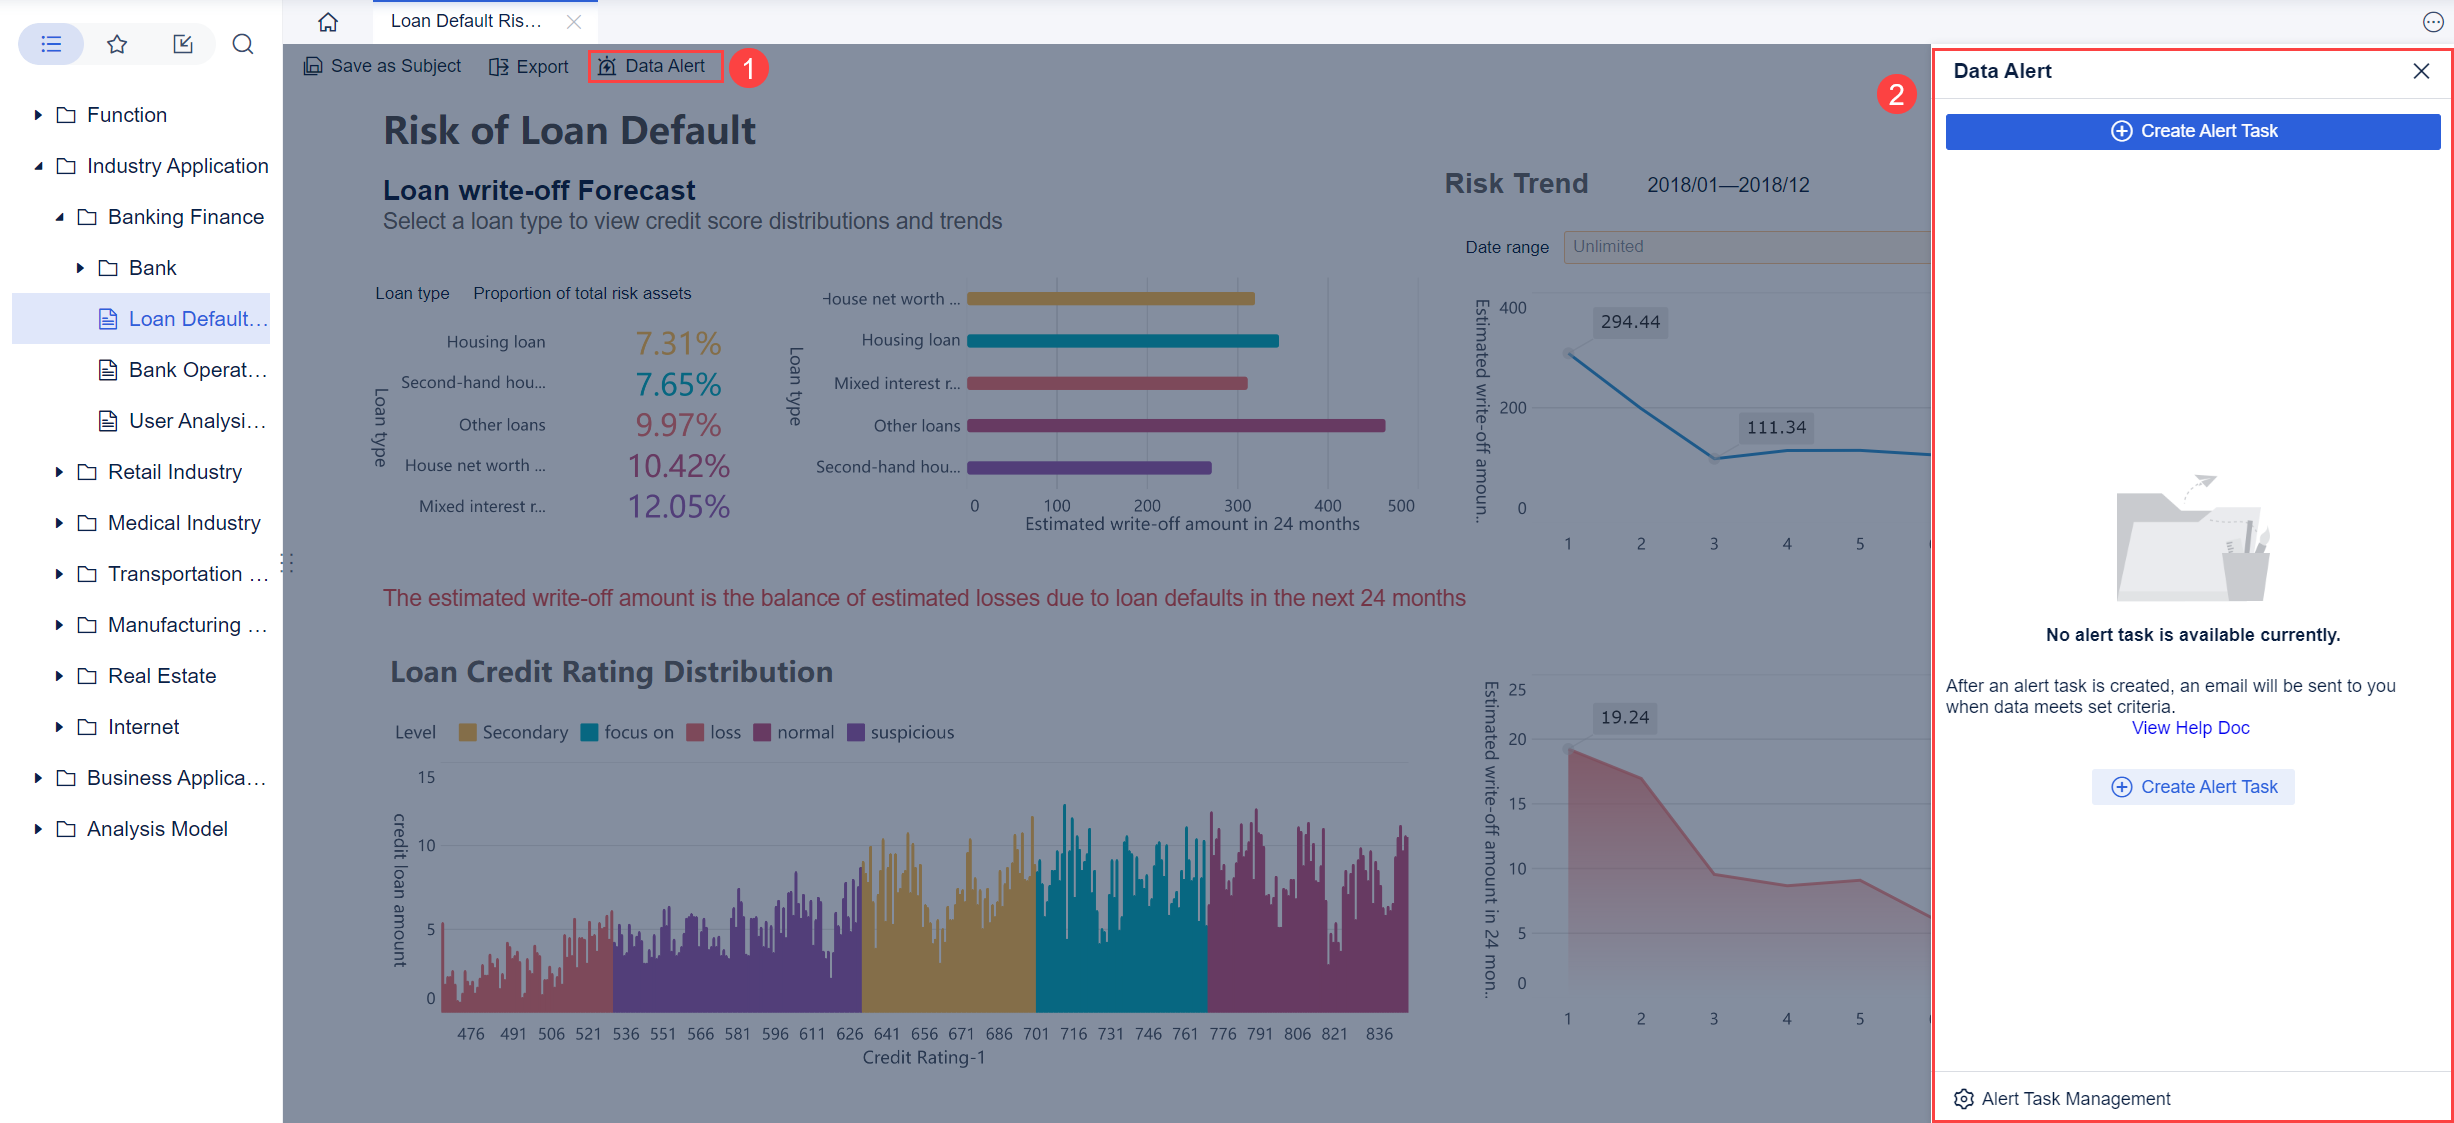Collapse the Banking Finance folder
This screenshot has height=1123, width=2454.
pos(60,216)
